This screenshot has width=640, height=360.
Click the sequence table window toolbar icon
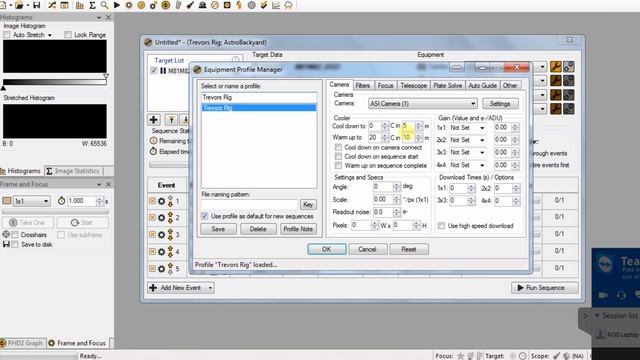[64, 5]
